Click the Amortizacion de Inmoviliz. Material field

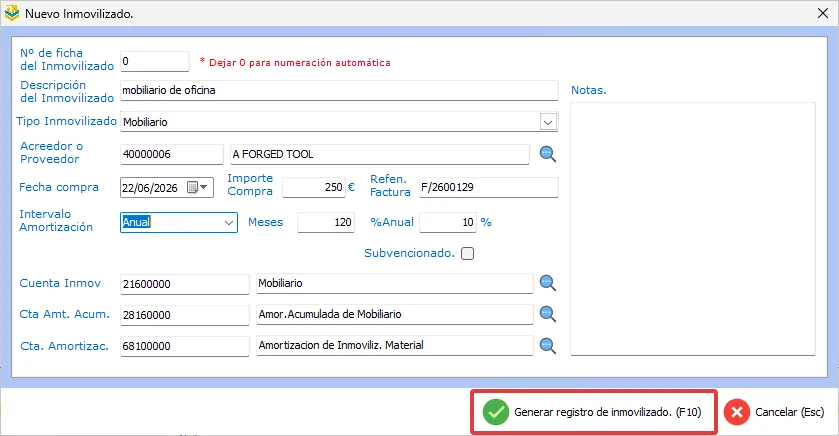pyautogui.click(x=395, y=346)
